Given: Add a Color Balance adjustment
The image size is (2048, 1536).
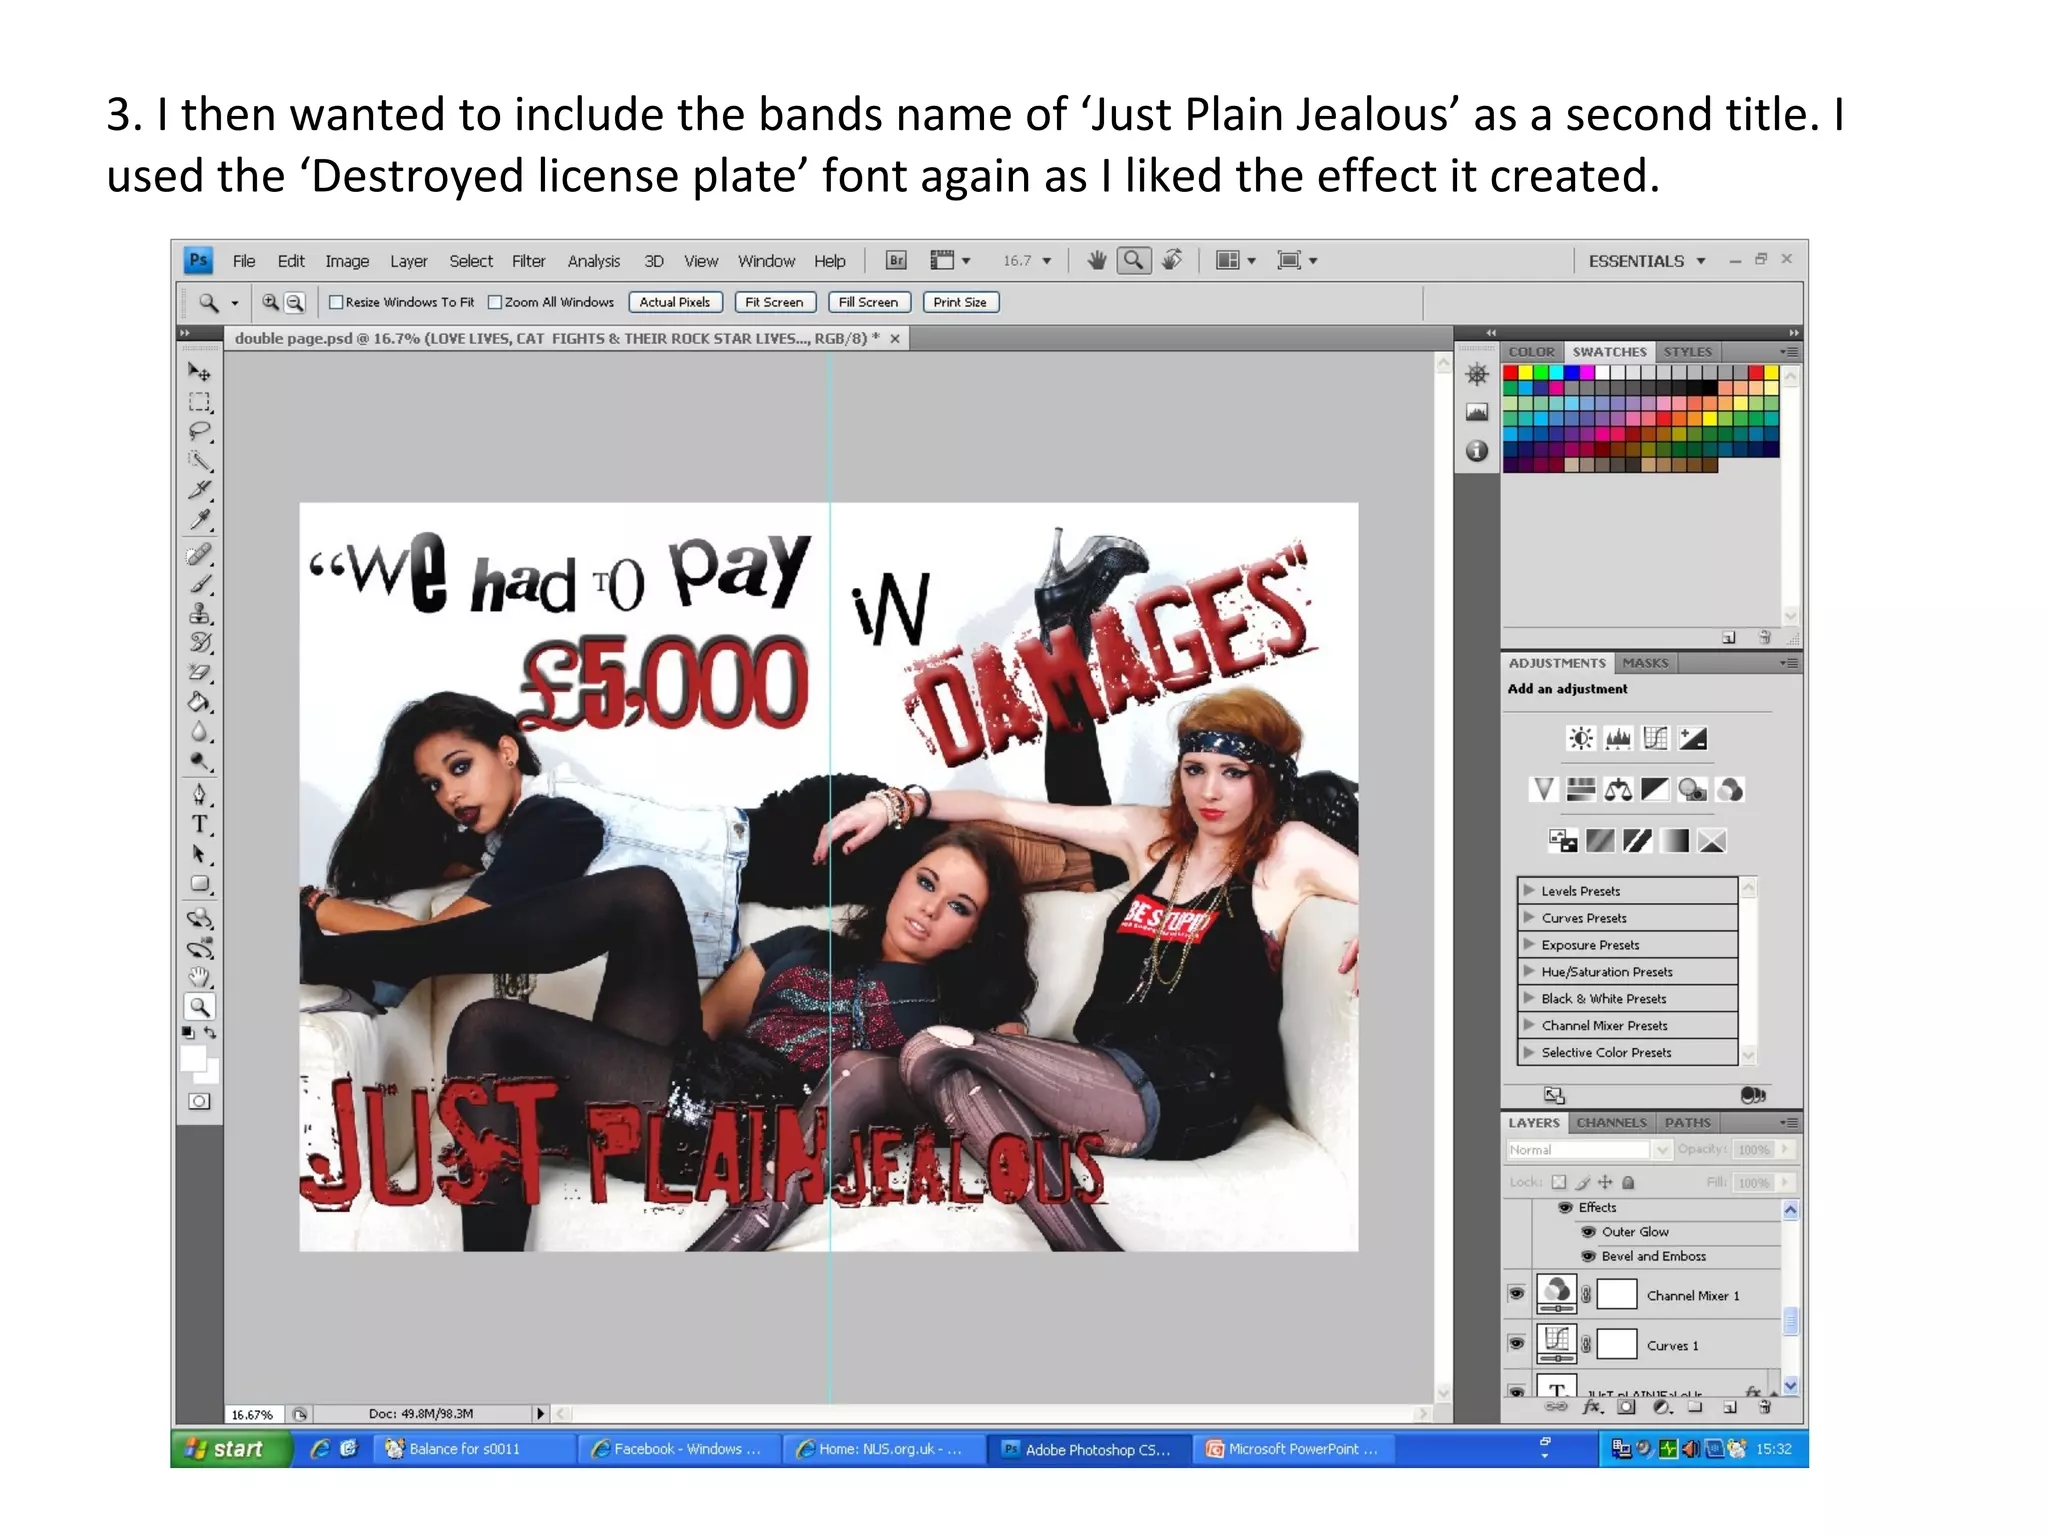Looking at the screenshot, I should [x=1617, y=790].
